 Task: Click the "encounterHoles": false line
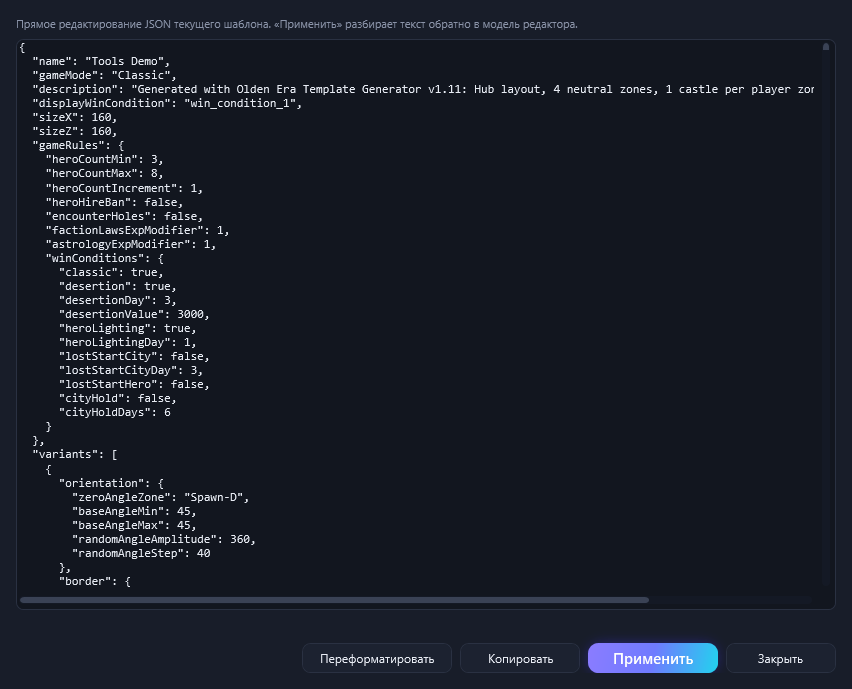point(124,216)
